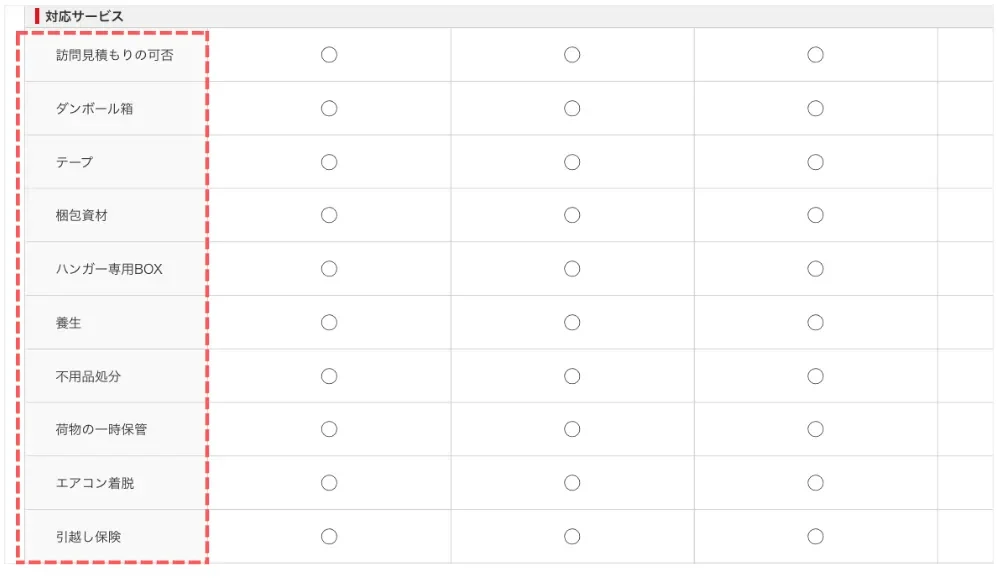Click the 引越し保険 row label
This screenshot has width=1000, height=578.
(88, 537)
